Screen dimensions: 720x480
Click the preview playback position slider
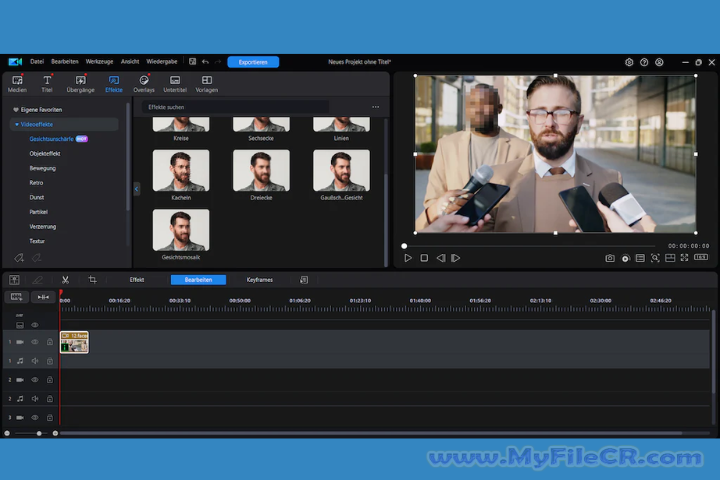point(404,246)
